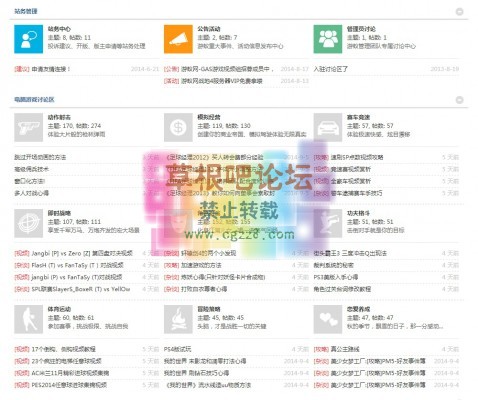Screen dimensions: 478x400
Task: Open the 站务中心 forum title
Action: (x=59, y=29)
